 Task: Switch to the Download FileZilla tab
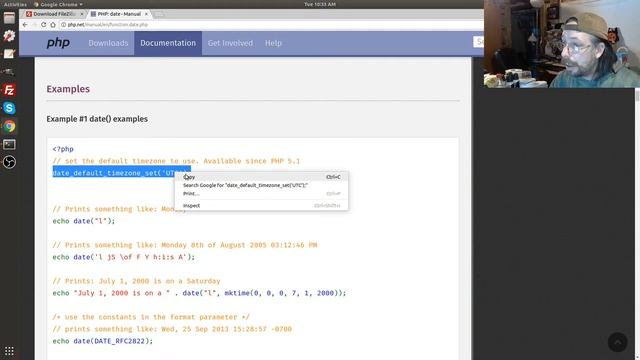(x=53, y=14)
